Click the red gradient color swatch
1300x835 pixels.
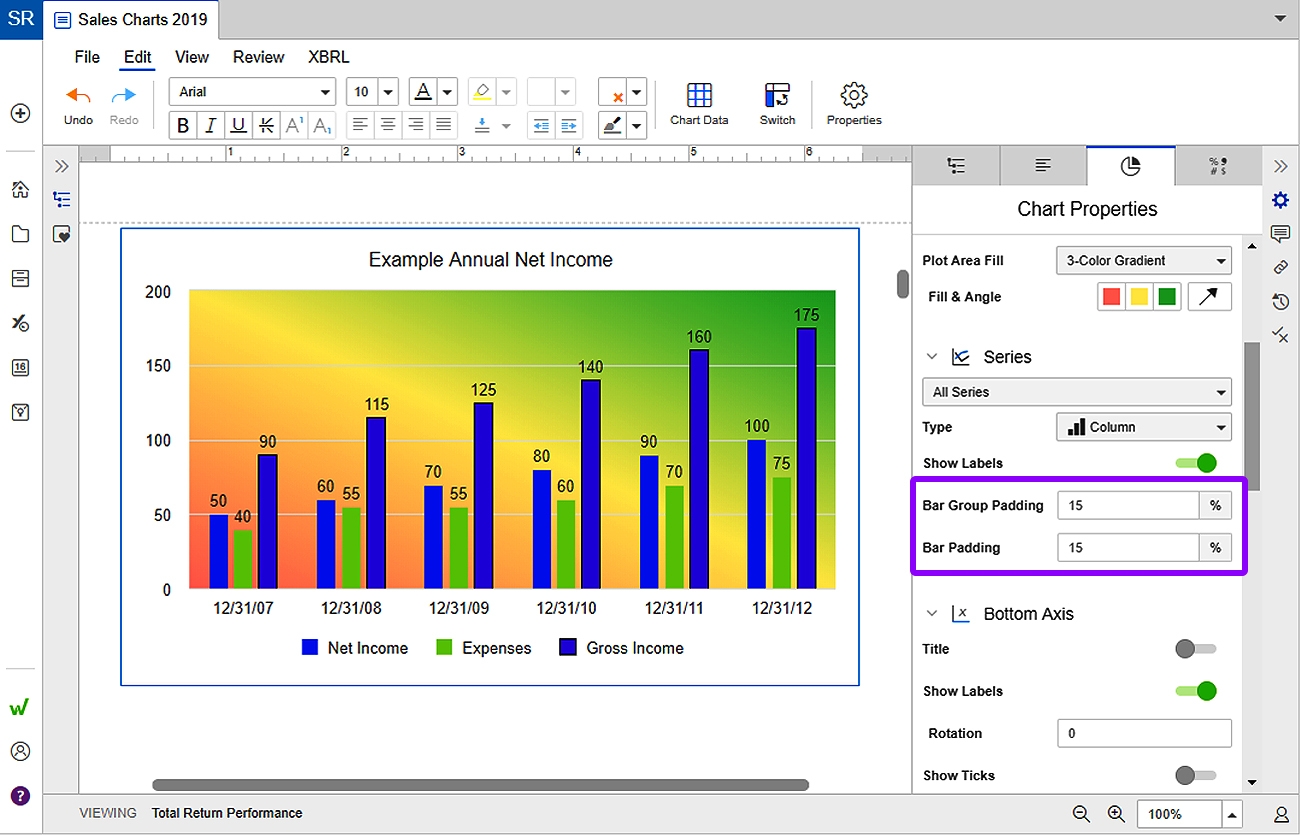coord(1111,296)
